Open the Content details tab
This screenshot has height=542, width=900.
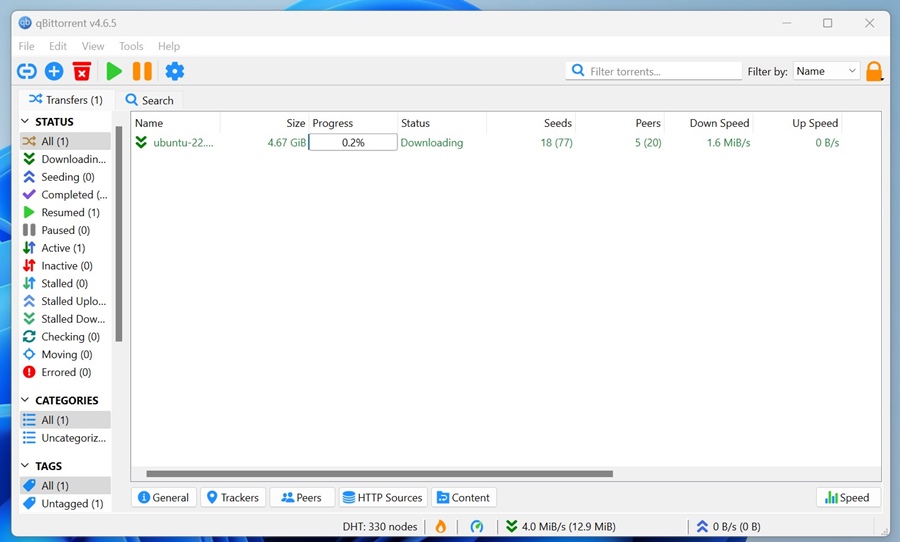click(x=464, y=497)
